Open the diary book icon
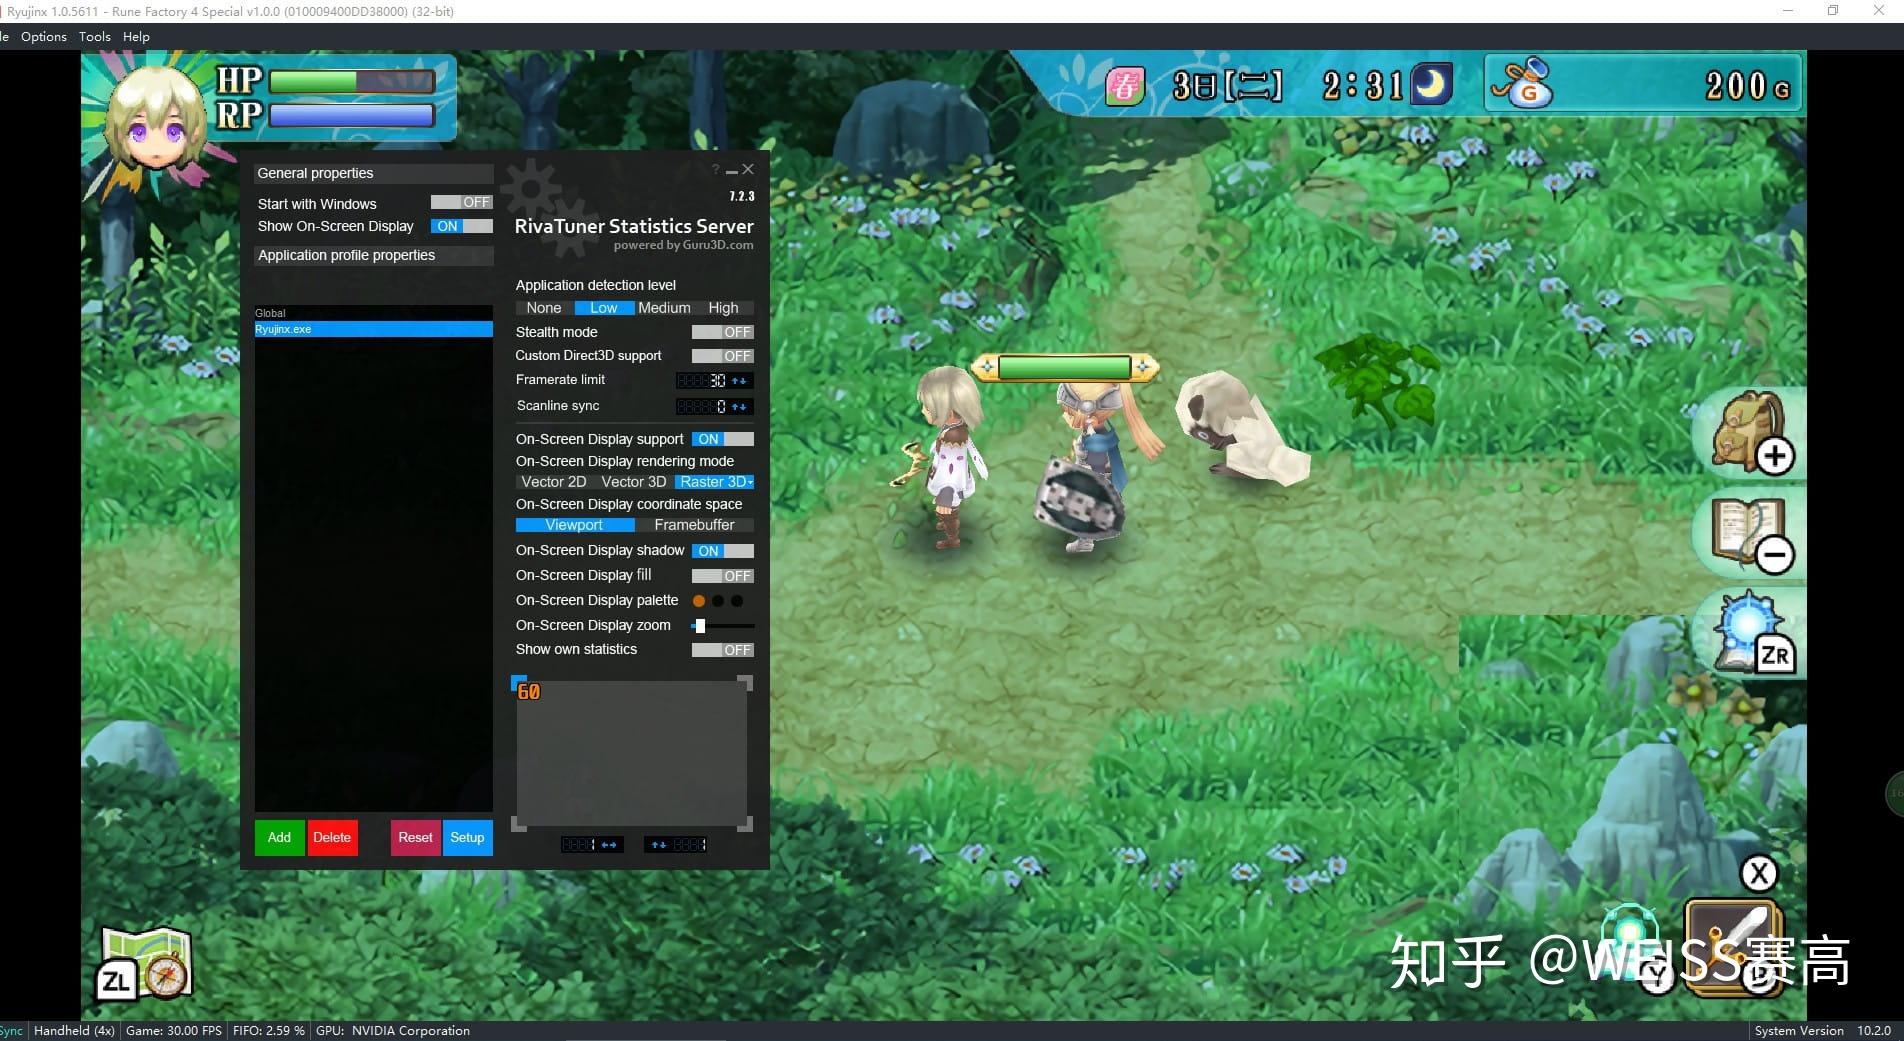Image resolution: width=1904 pixels, height=1041 pixels. click(1752, 537)
